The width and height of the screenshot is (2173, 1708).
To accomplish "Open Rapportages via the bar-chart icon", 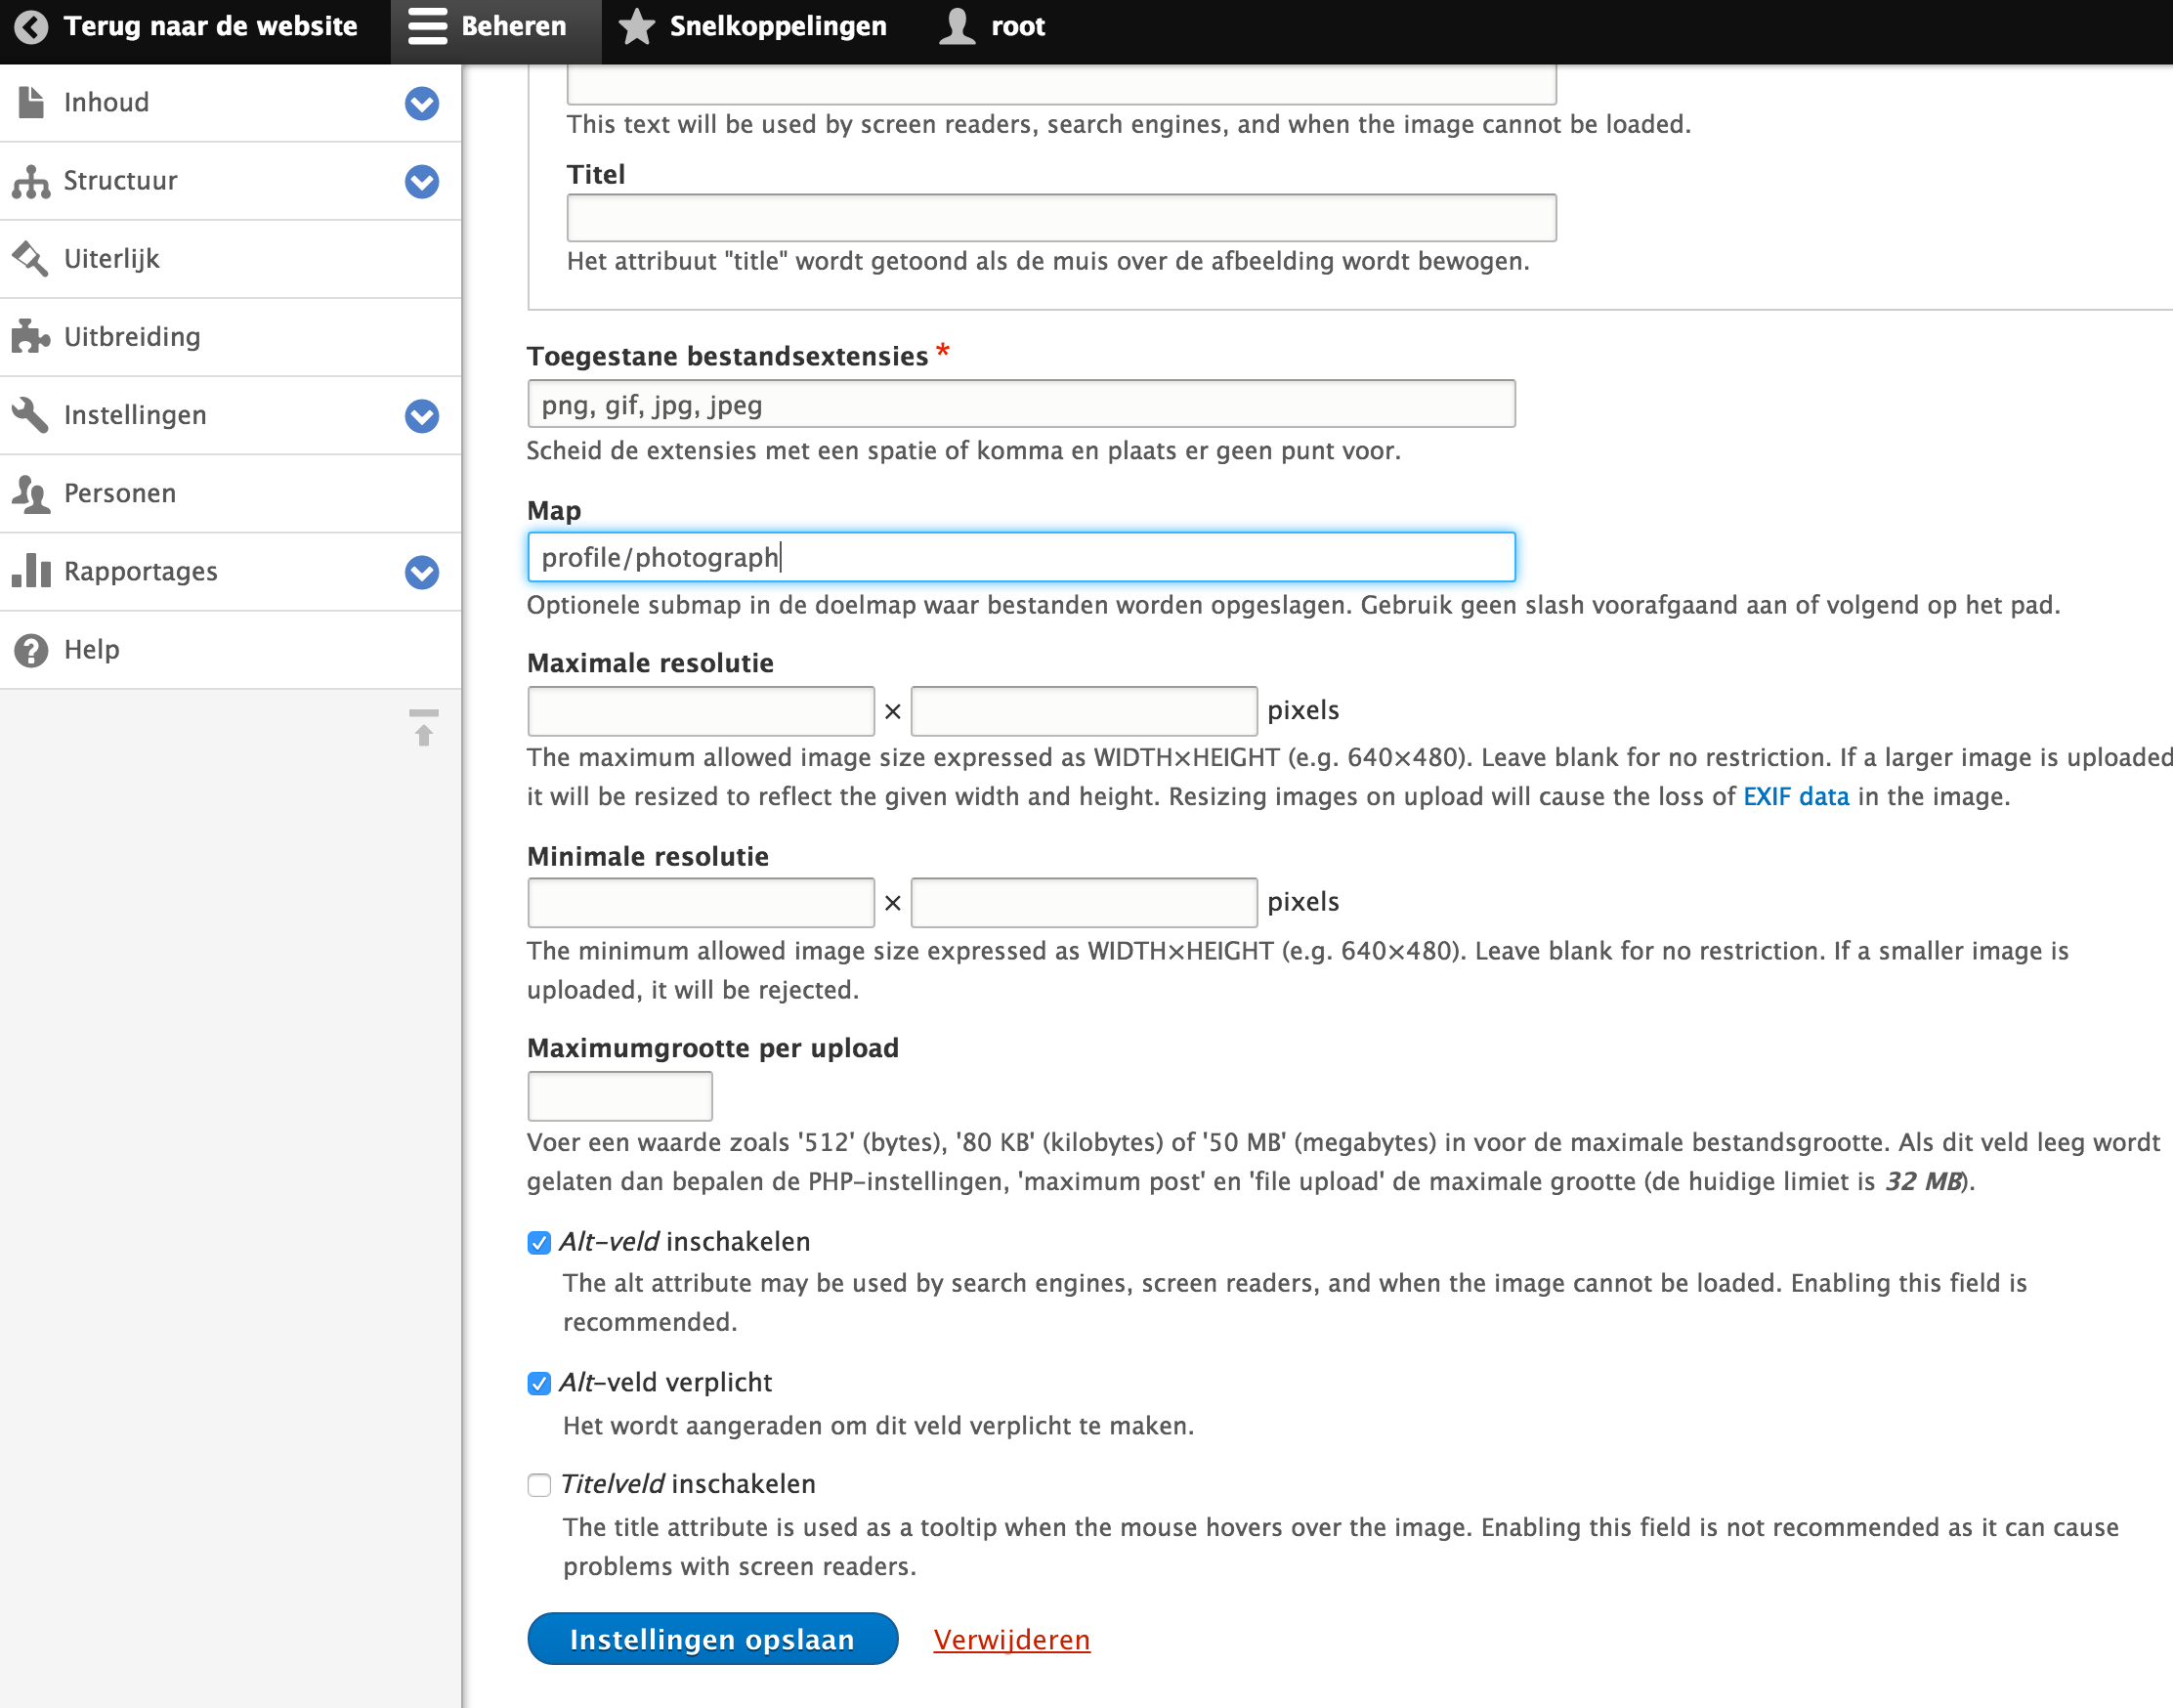I will click(x=30, y=571).
